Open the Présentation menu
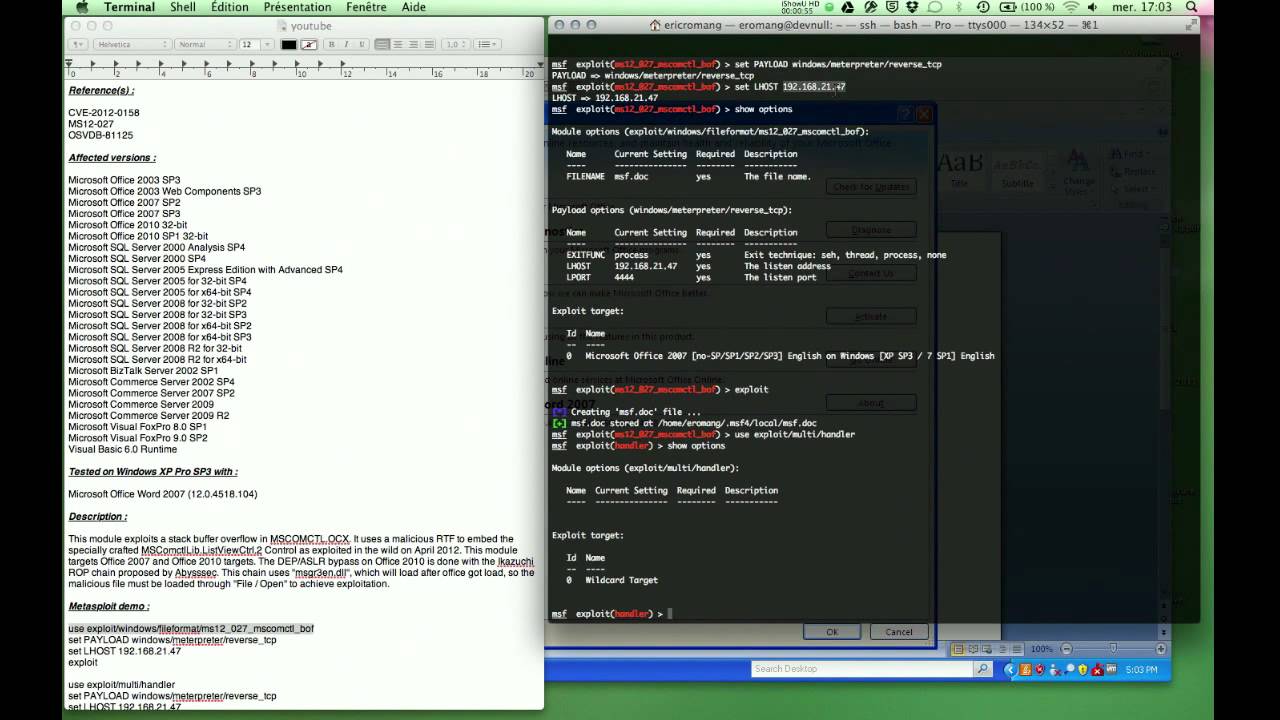 297,7
